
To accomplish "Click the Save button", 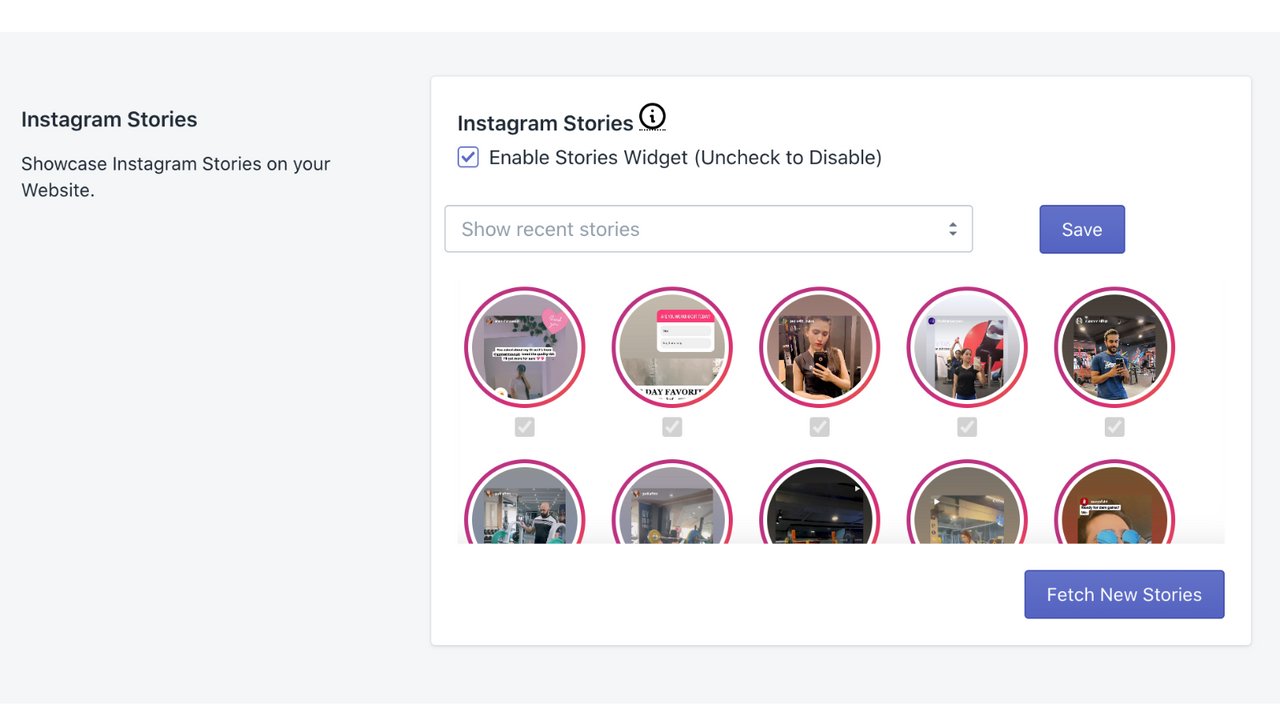I will 1082,229.
